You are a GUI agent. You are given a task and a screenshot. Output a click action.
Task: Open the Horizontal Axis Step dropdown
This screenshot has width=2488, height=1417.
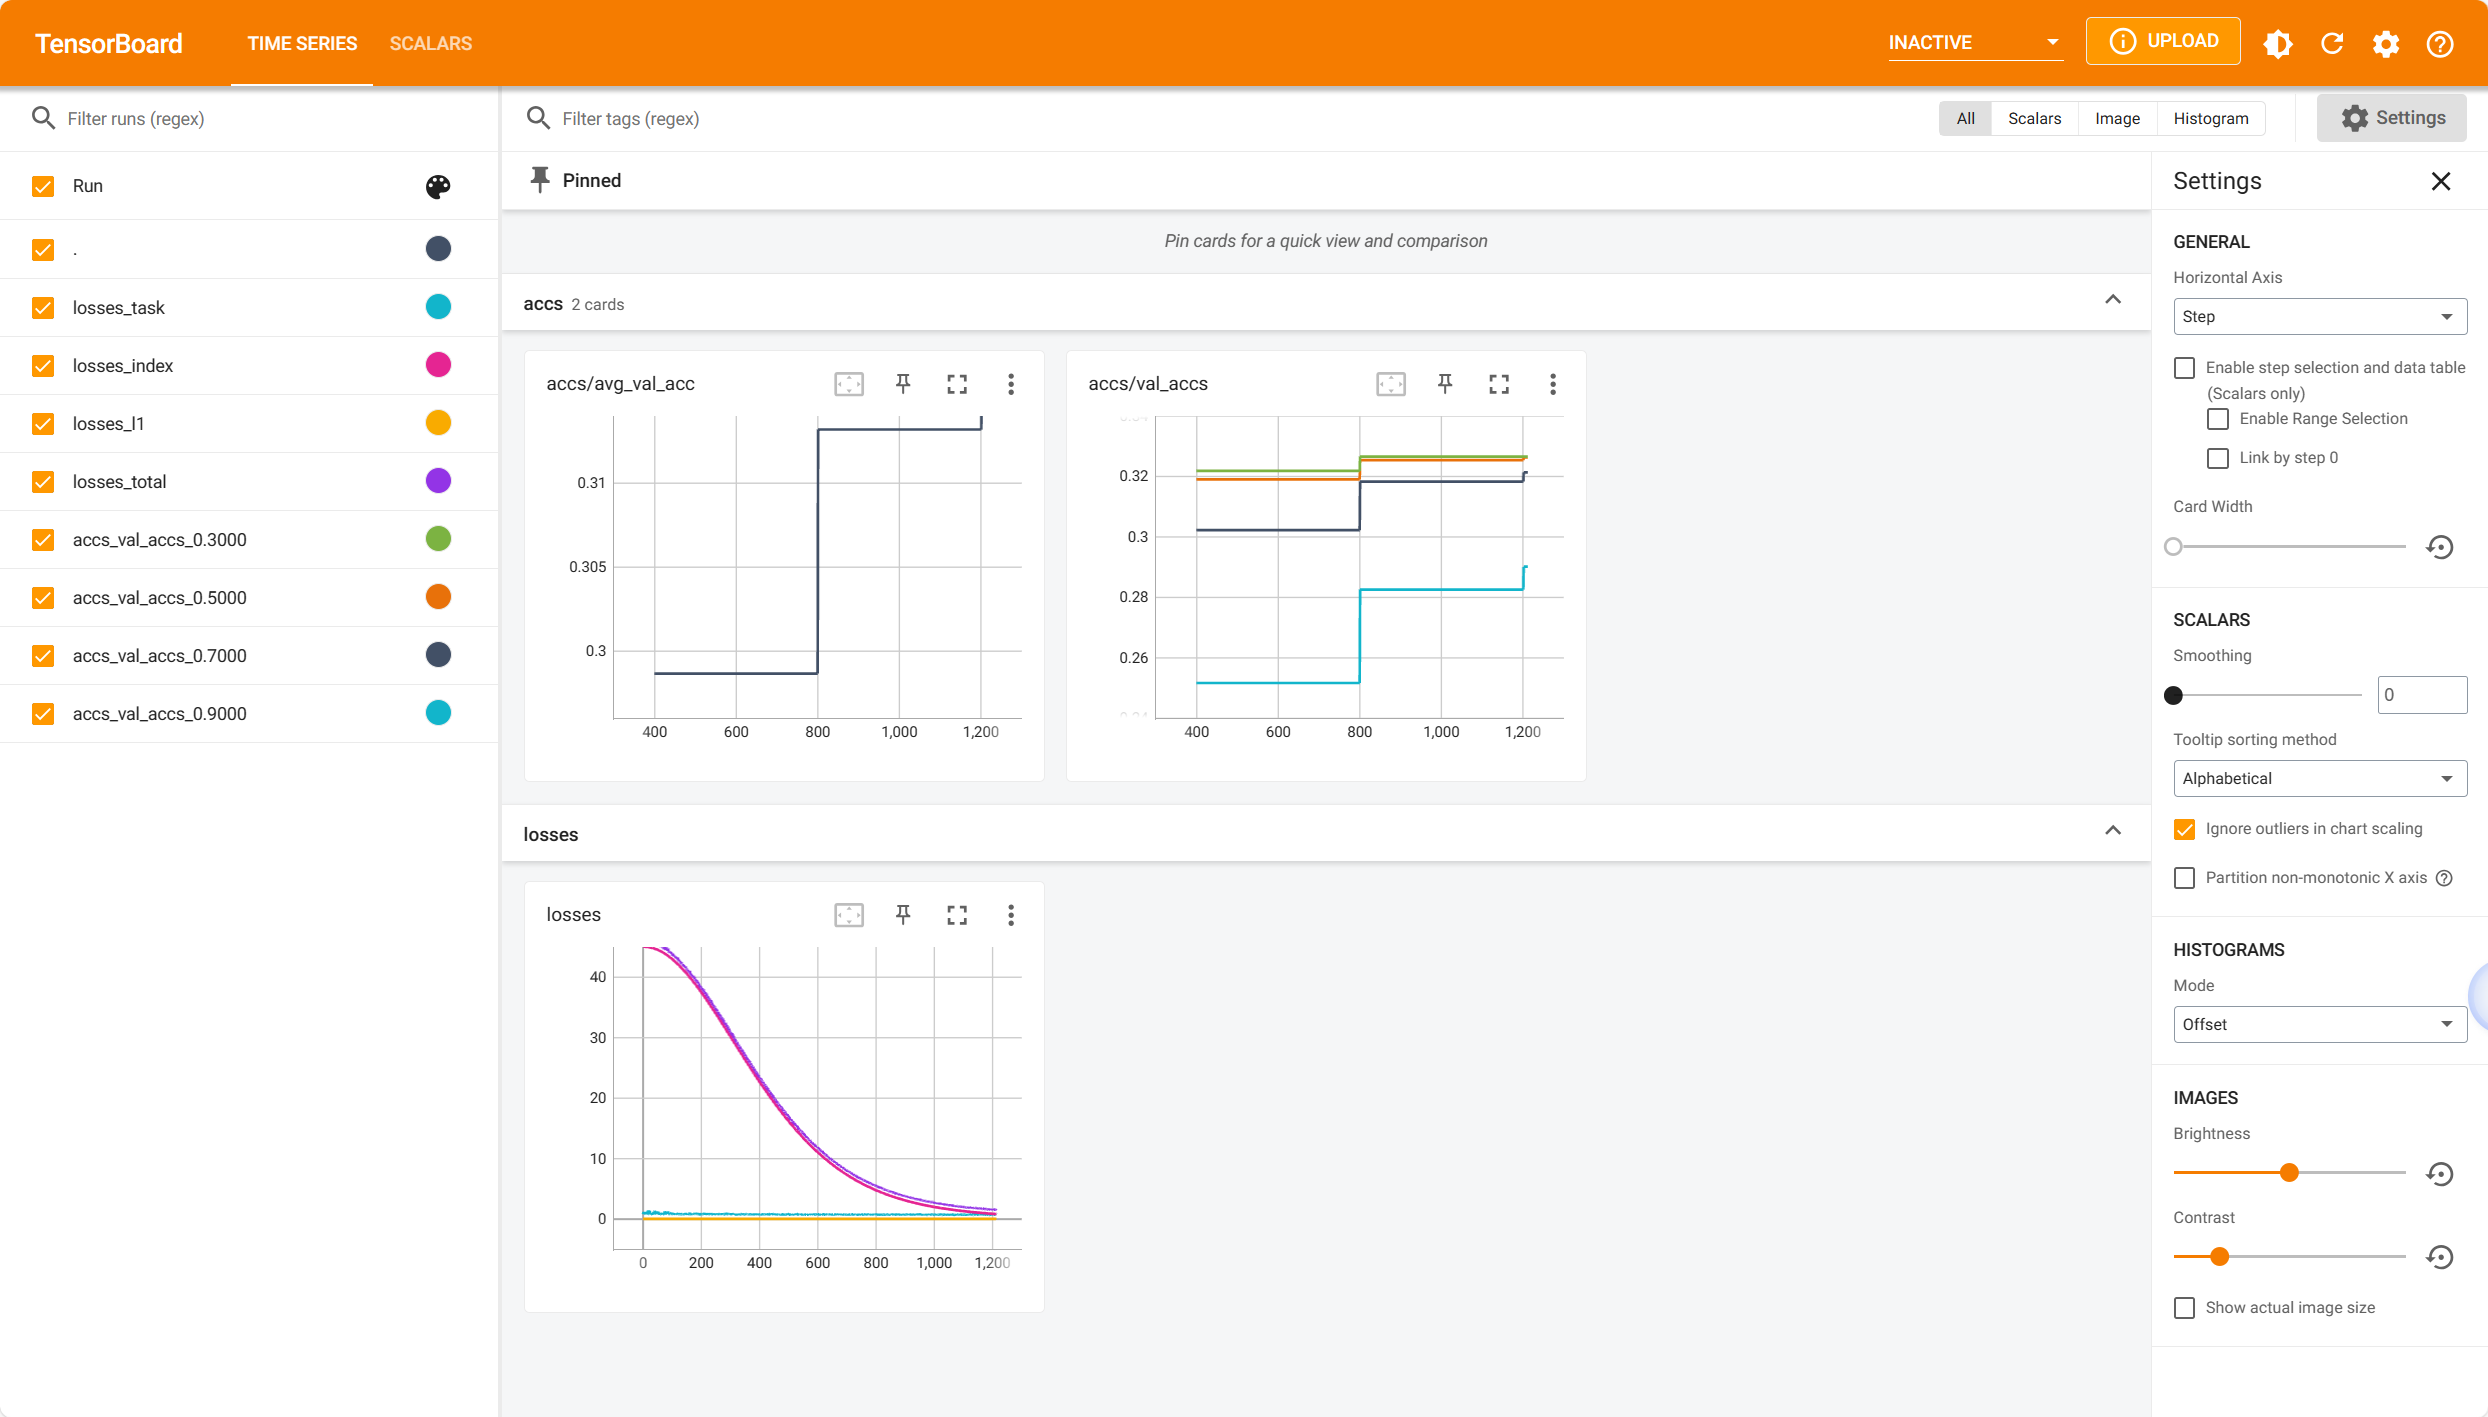2319,317
